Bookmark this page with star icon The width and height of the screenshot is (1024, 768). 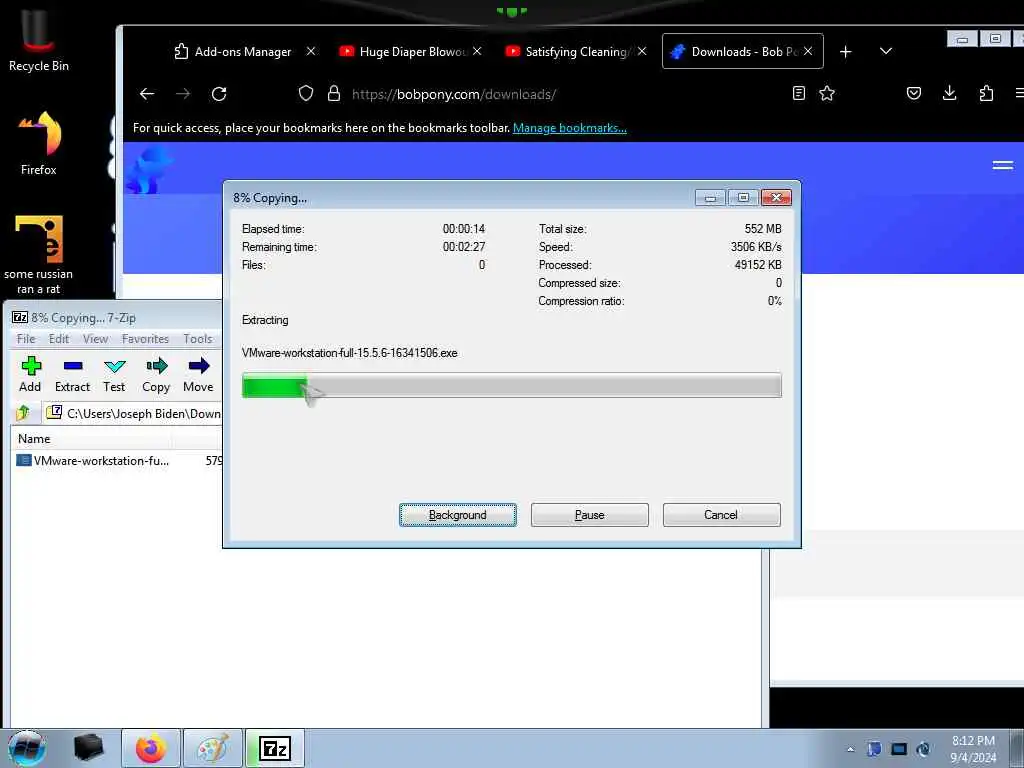[827, 93]
